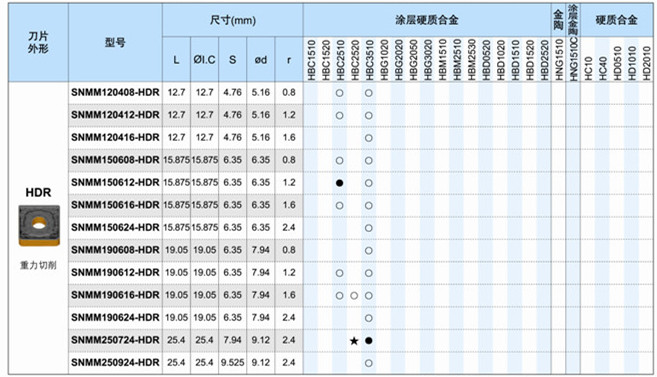The image size is (657, 377).
Task: Click the 9.525 thickness value cell
Action: 233,363
